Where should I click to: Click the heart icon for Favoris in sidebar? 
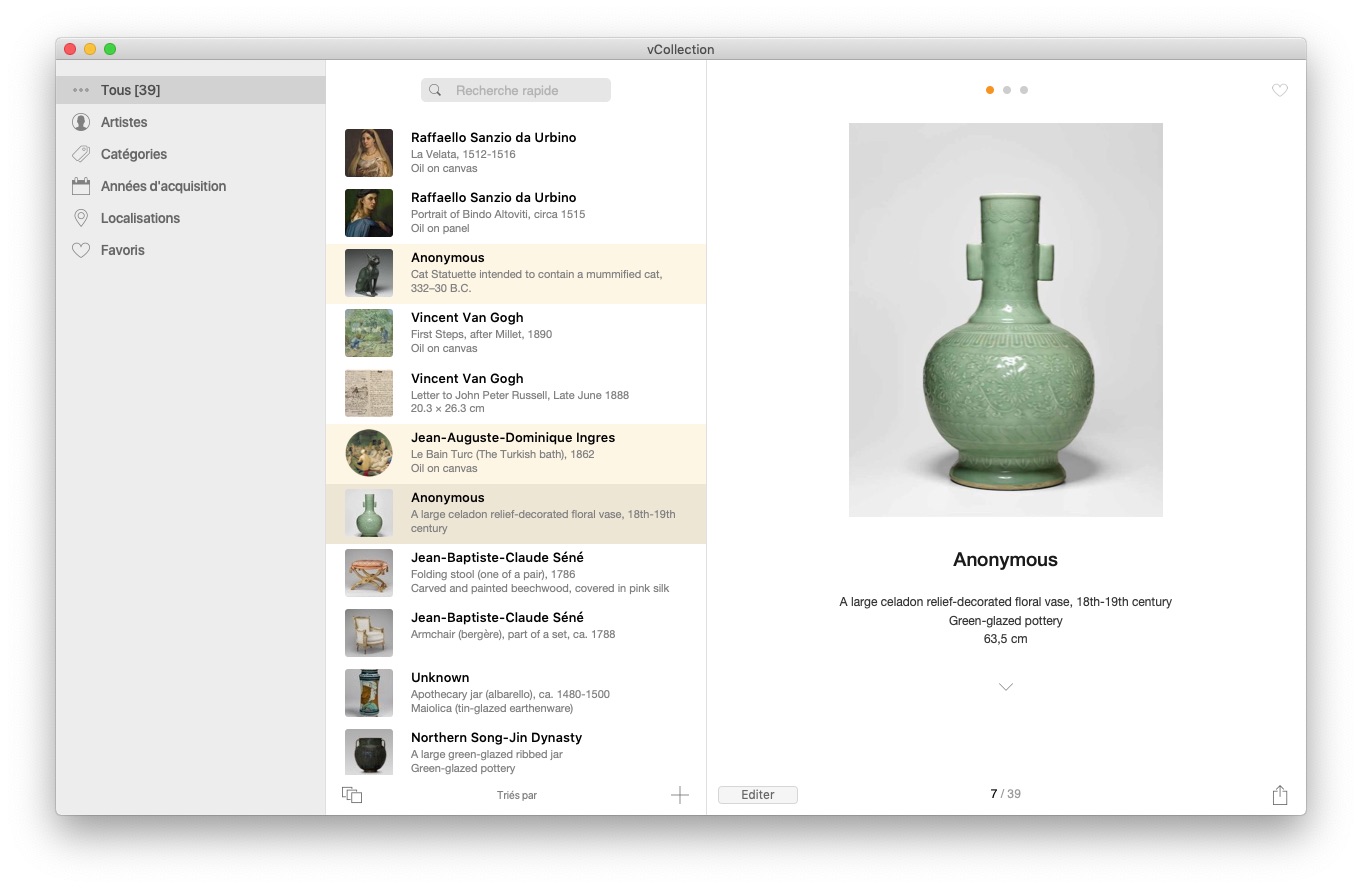[x=81, y=249]
